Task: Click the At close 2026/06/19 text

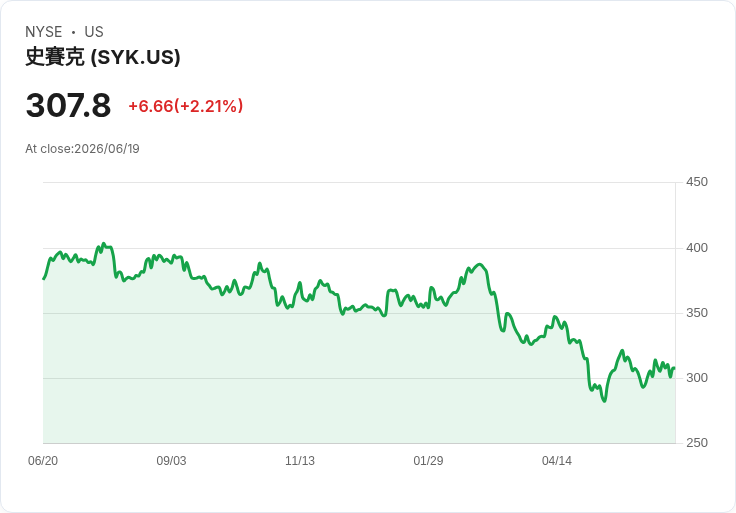Action: tap(82, 149)
